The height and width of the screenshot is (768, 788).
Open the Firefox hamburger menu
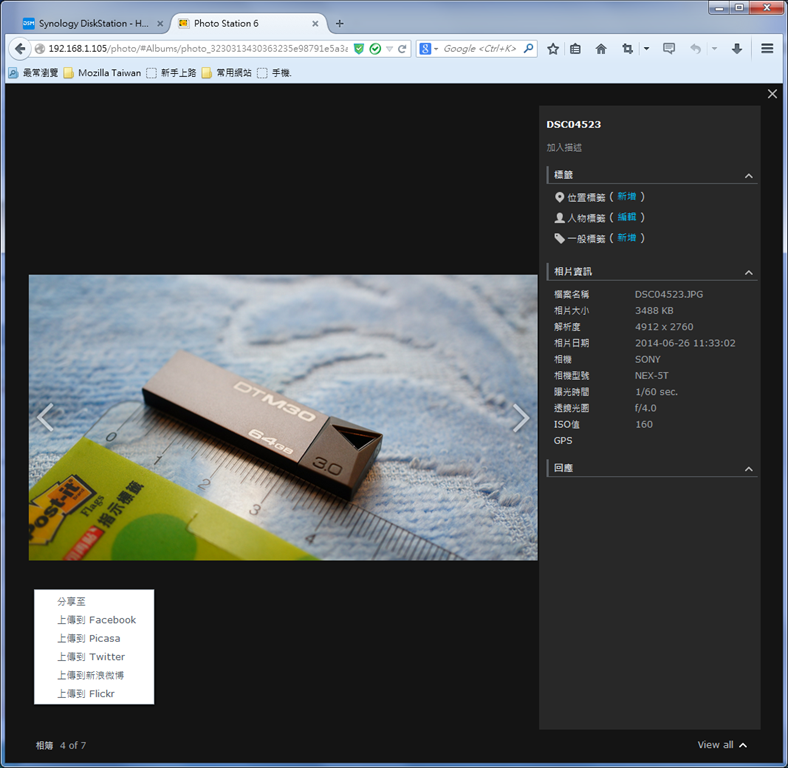click(x=767, y=49)
